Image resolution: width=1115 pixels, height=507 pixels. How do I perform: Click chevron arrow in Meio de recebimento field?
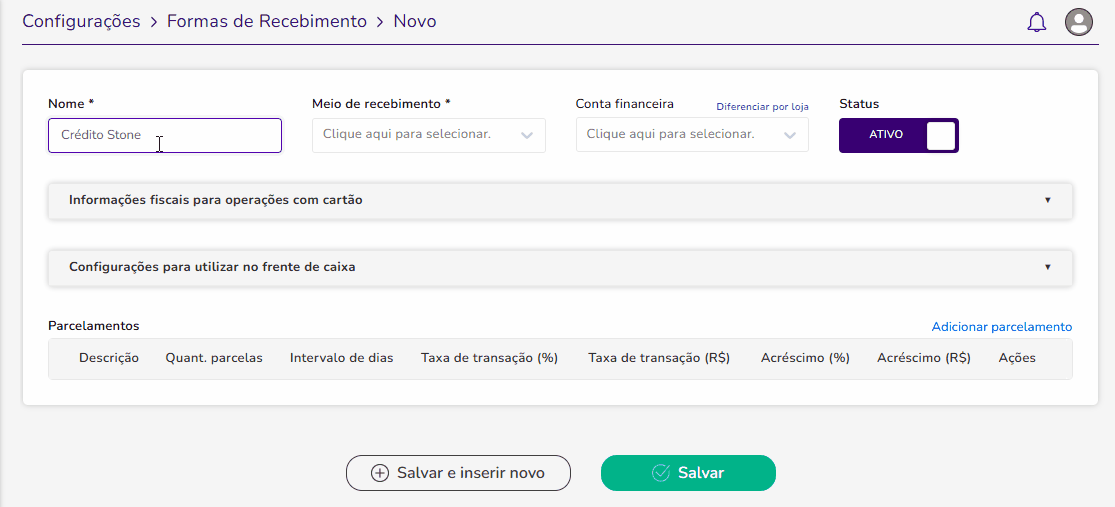point(527,136)
